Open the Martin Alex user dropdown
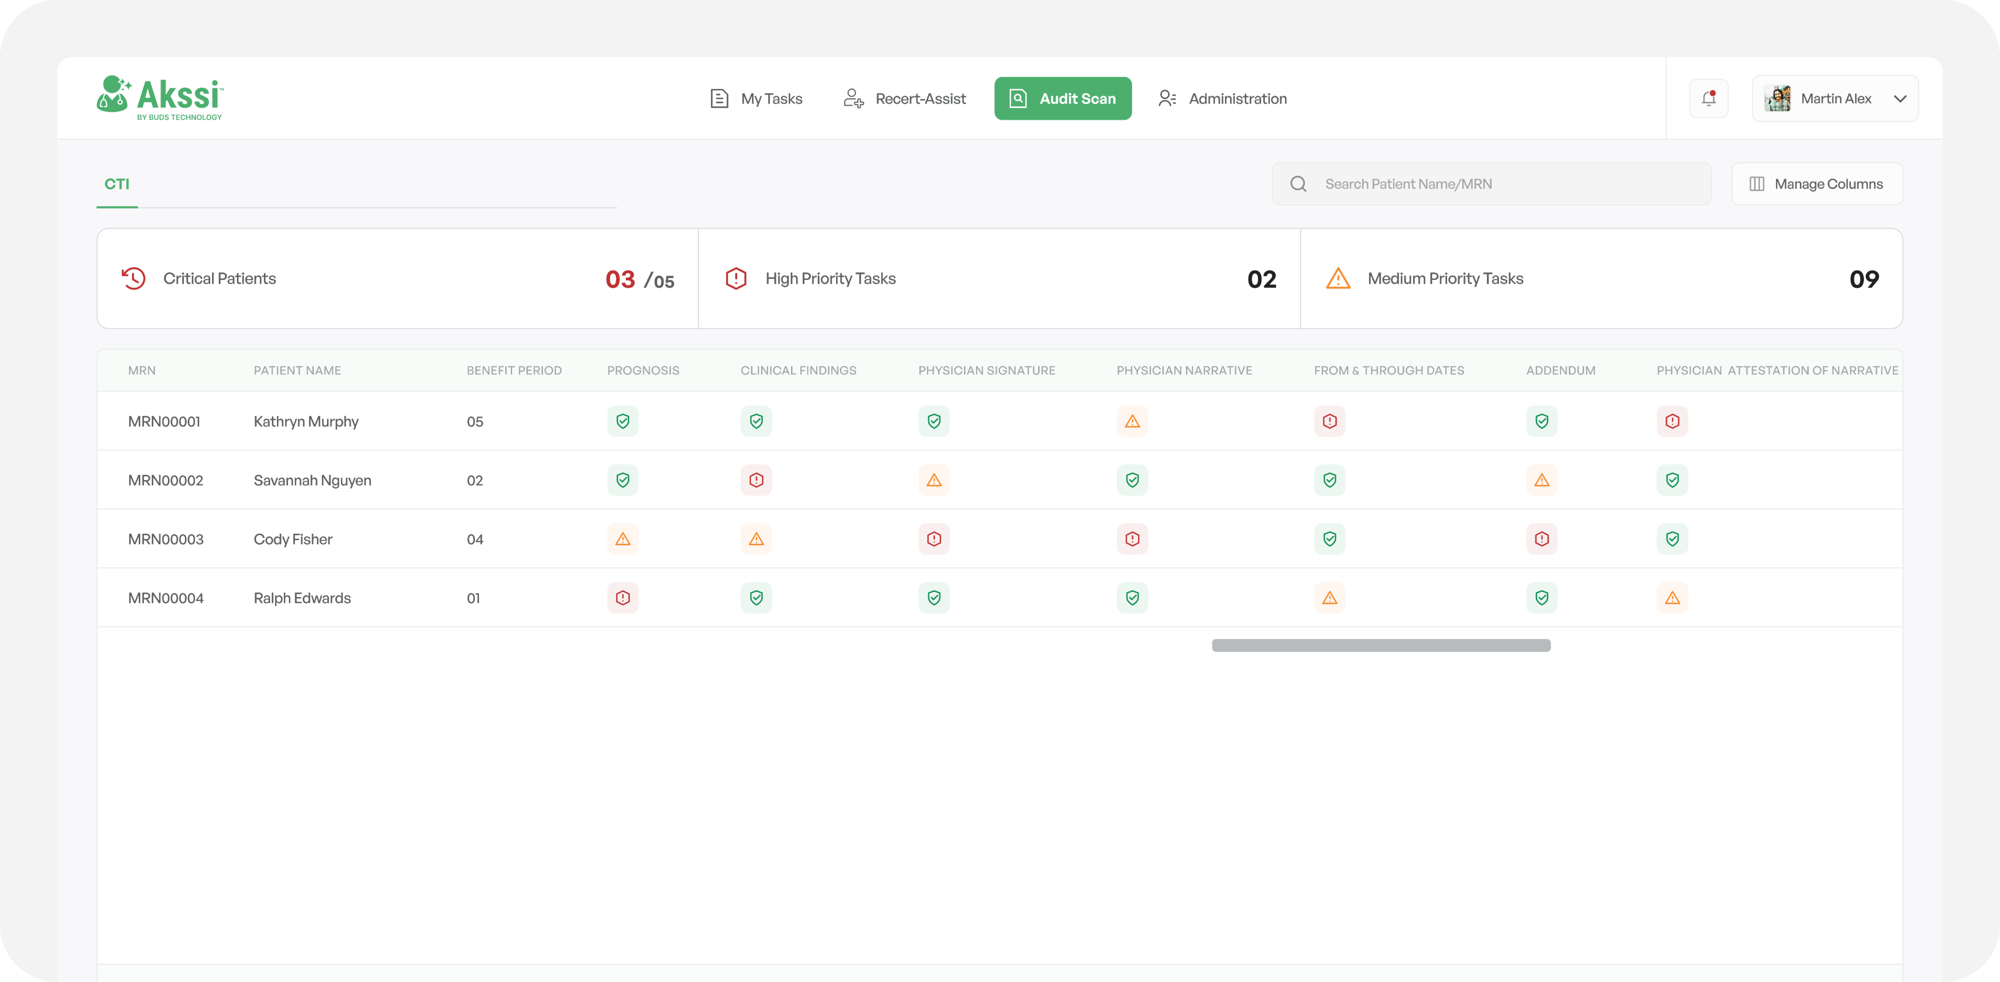 click(1899, 99)
